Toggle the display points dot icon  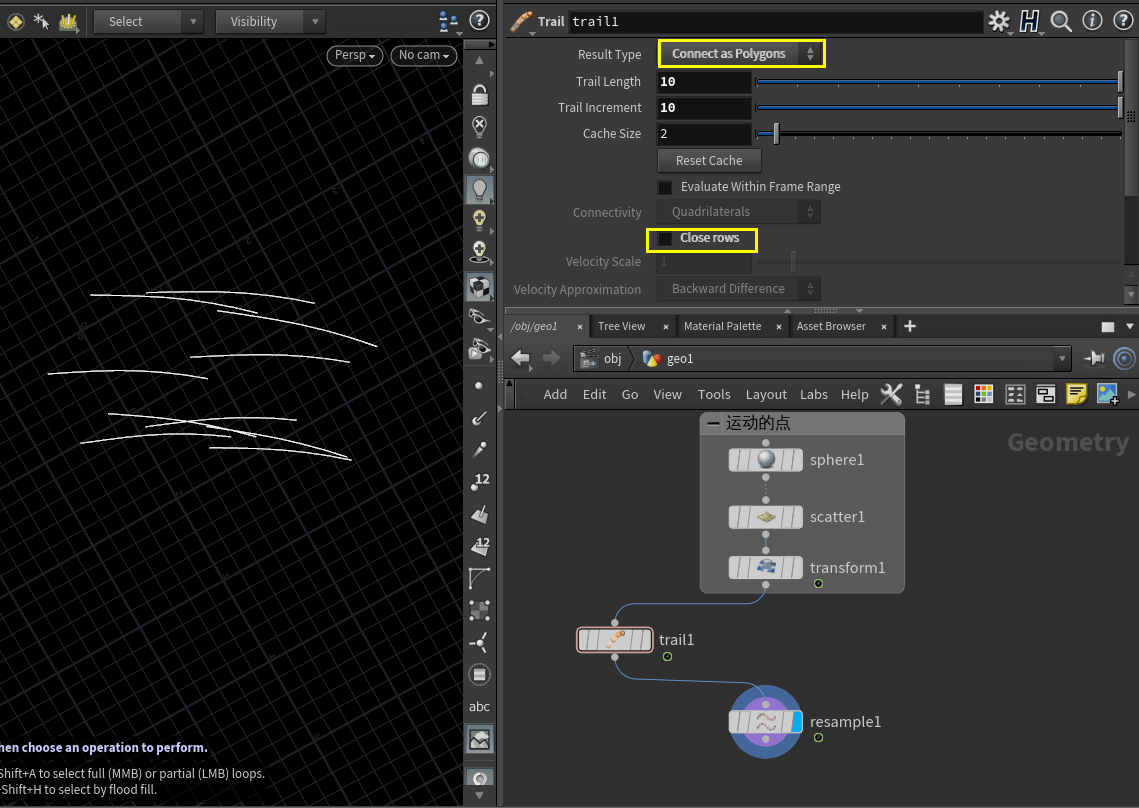pos(479,386)
